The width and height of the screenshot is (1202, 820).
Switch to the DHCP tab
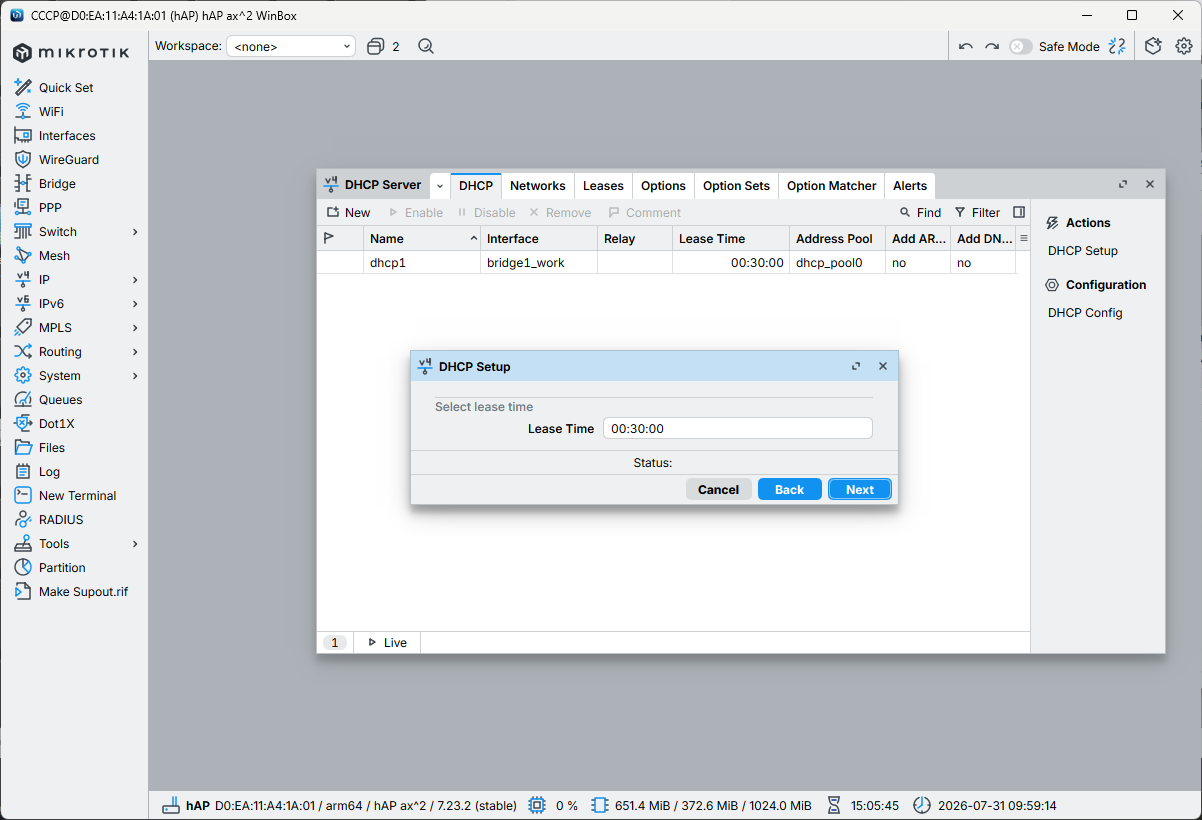click(476, 185)
